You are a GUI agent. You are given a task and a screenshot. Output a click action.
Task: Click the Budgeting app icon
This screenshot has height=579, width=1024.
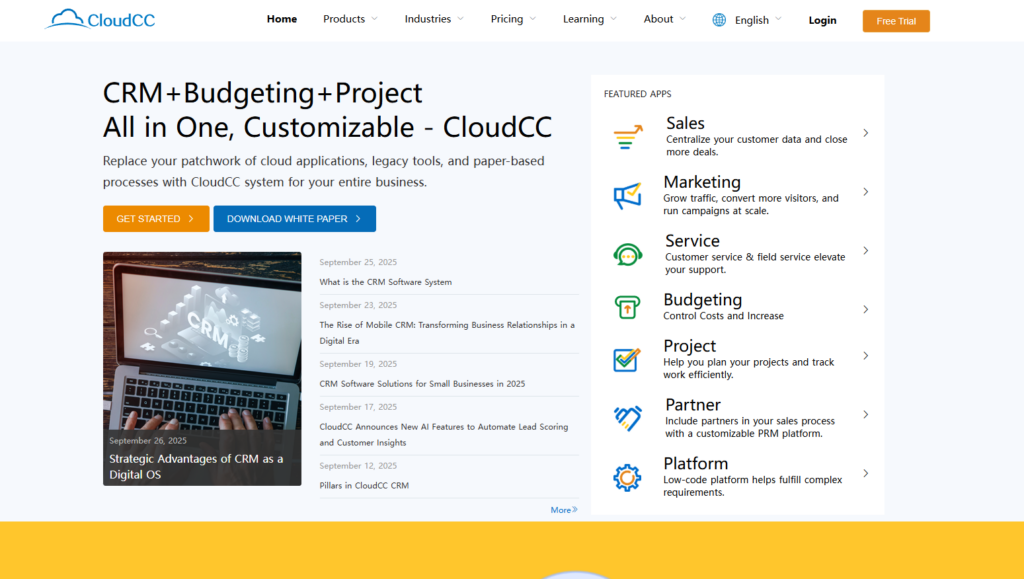pyautogui.click(x=627, y=307)
